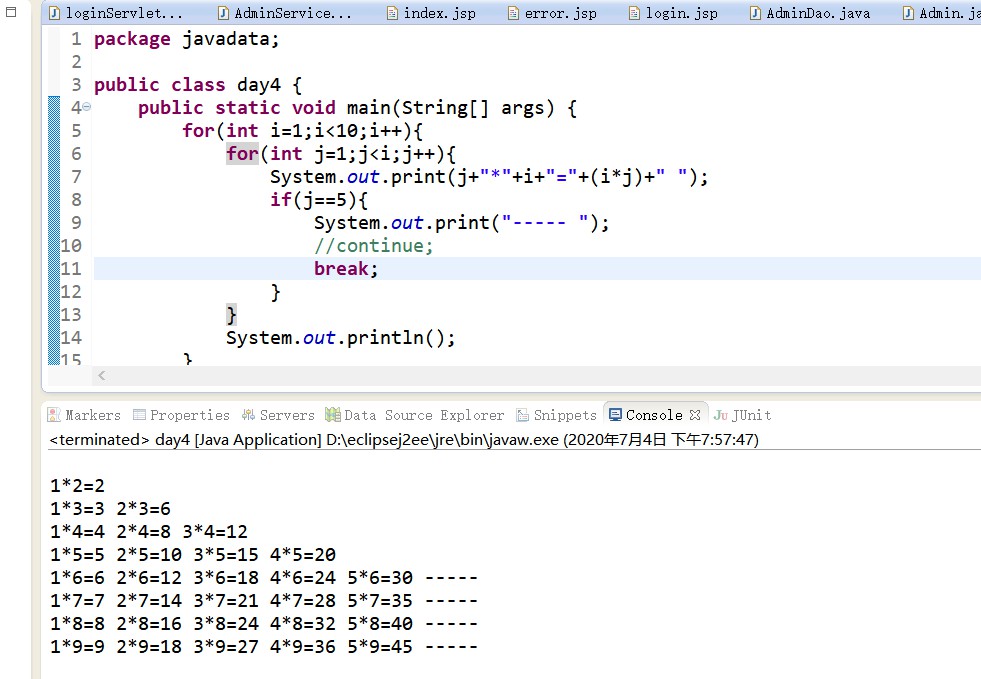Click the Markers view icon
This screenshot has width=981, height=679.
[54, 415]
